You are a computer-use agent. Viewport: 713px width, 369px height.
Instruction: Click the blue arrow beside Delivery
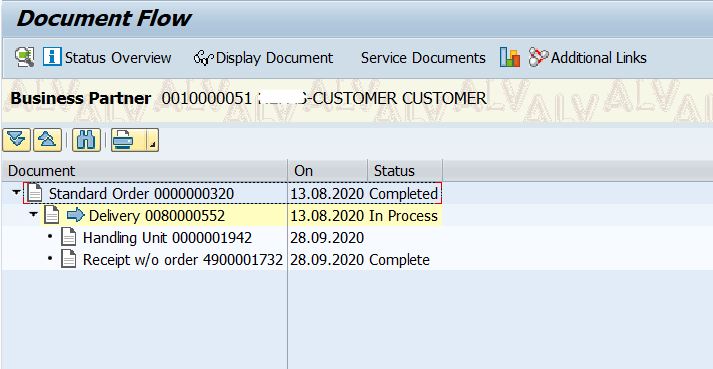point(75,215)
